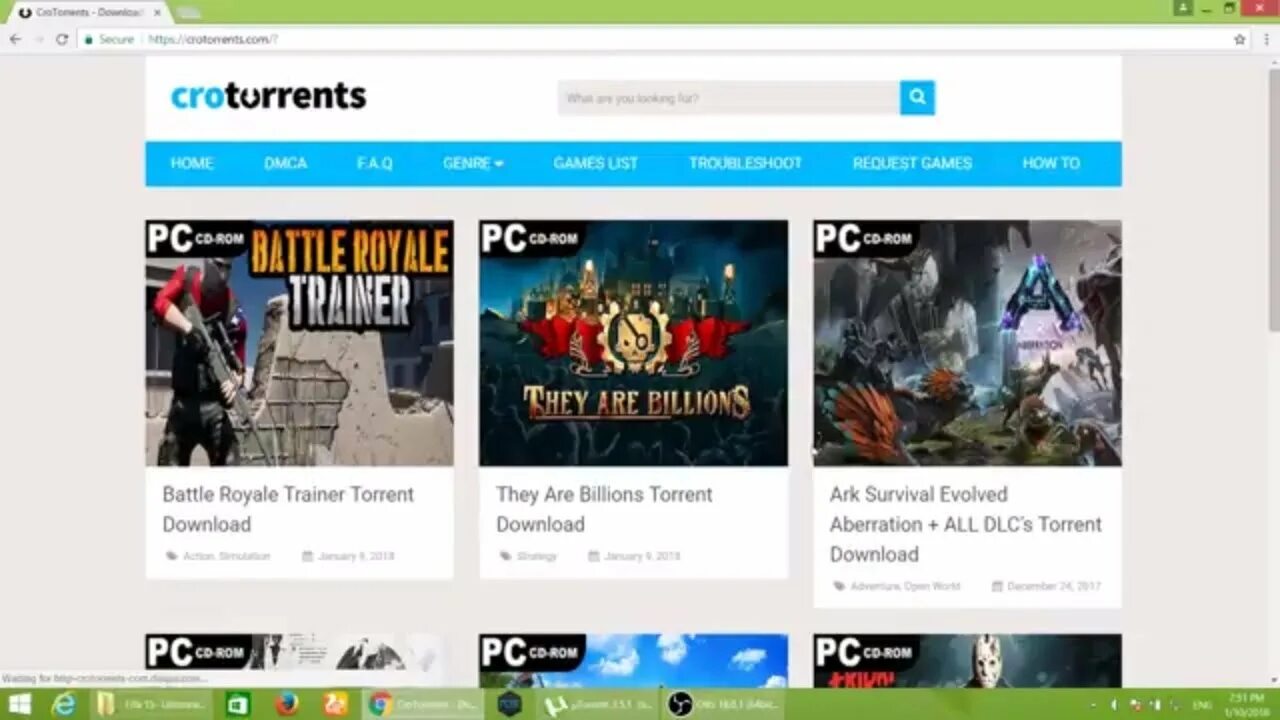This screenshot has width=1280, height=720.
Task: Click the tag icon beside Action, Simulation
Action: [x=172, y=556]
